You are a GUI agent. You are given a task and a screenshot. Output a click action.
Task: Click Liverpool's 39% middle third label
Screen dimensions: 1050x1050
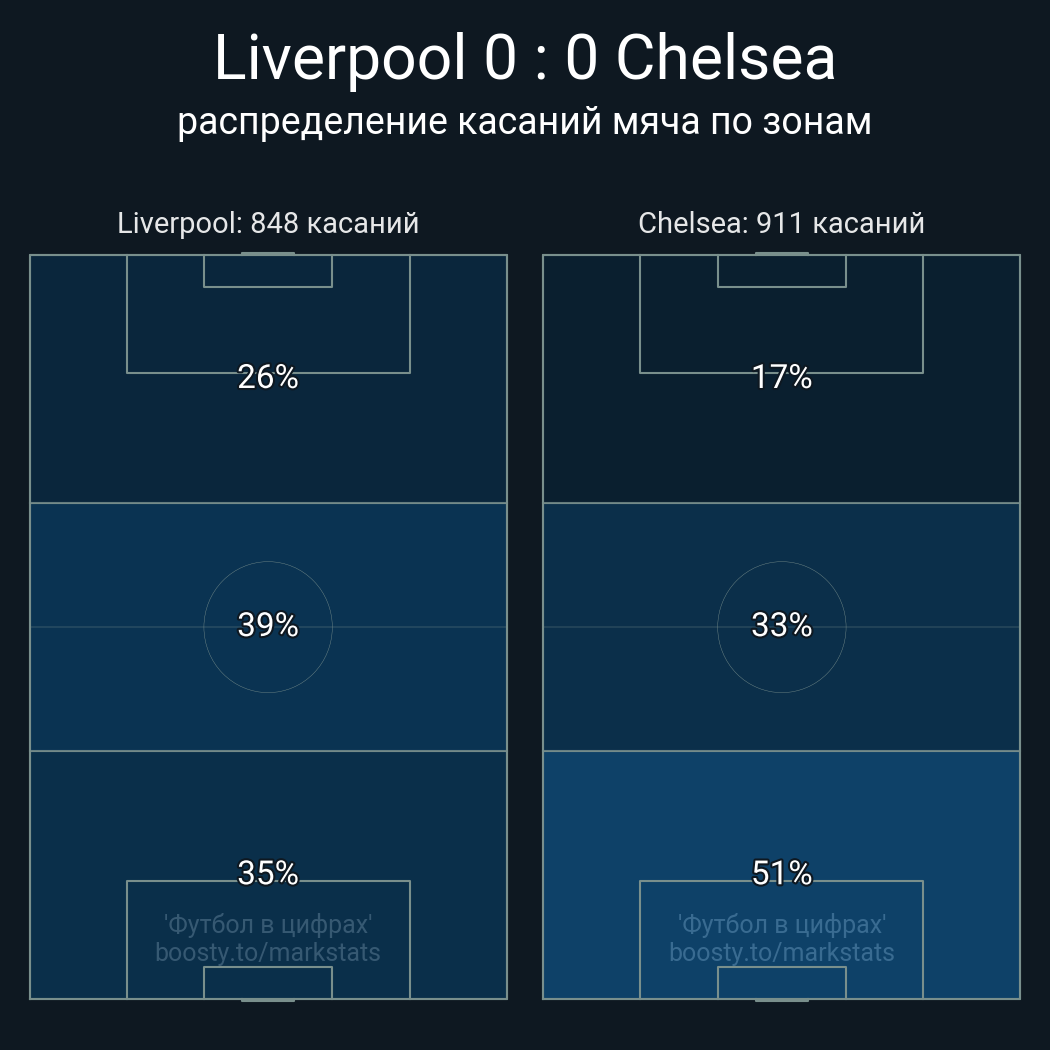click(268, 625)
